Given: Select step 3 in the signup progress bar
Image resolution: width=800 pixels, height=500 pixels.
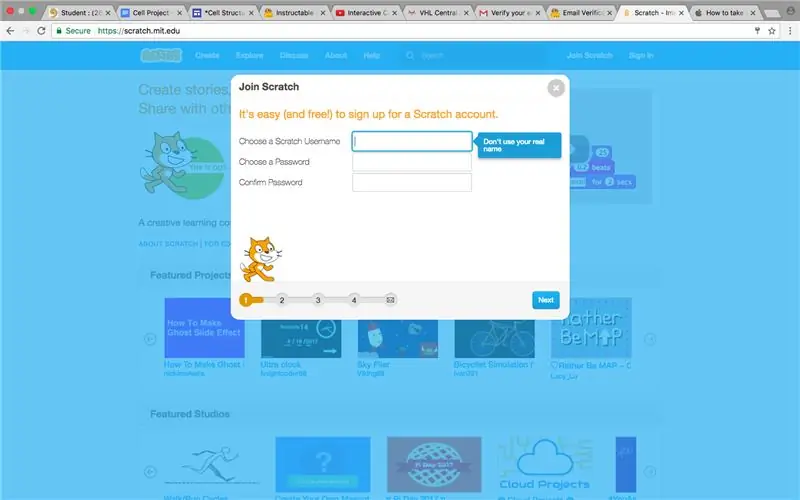Looking at the screenshot, I should [x=318, y=300].
